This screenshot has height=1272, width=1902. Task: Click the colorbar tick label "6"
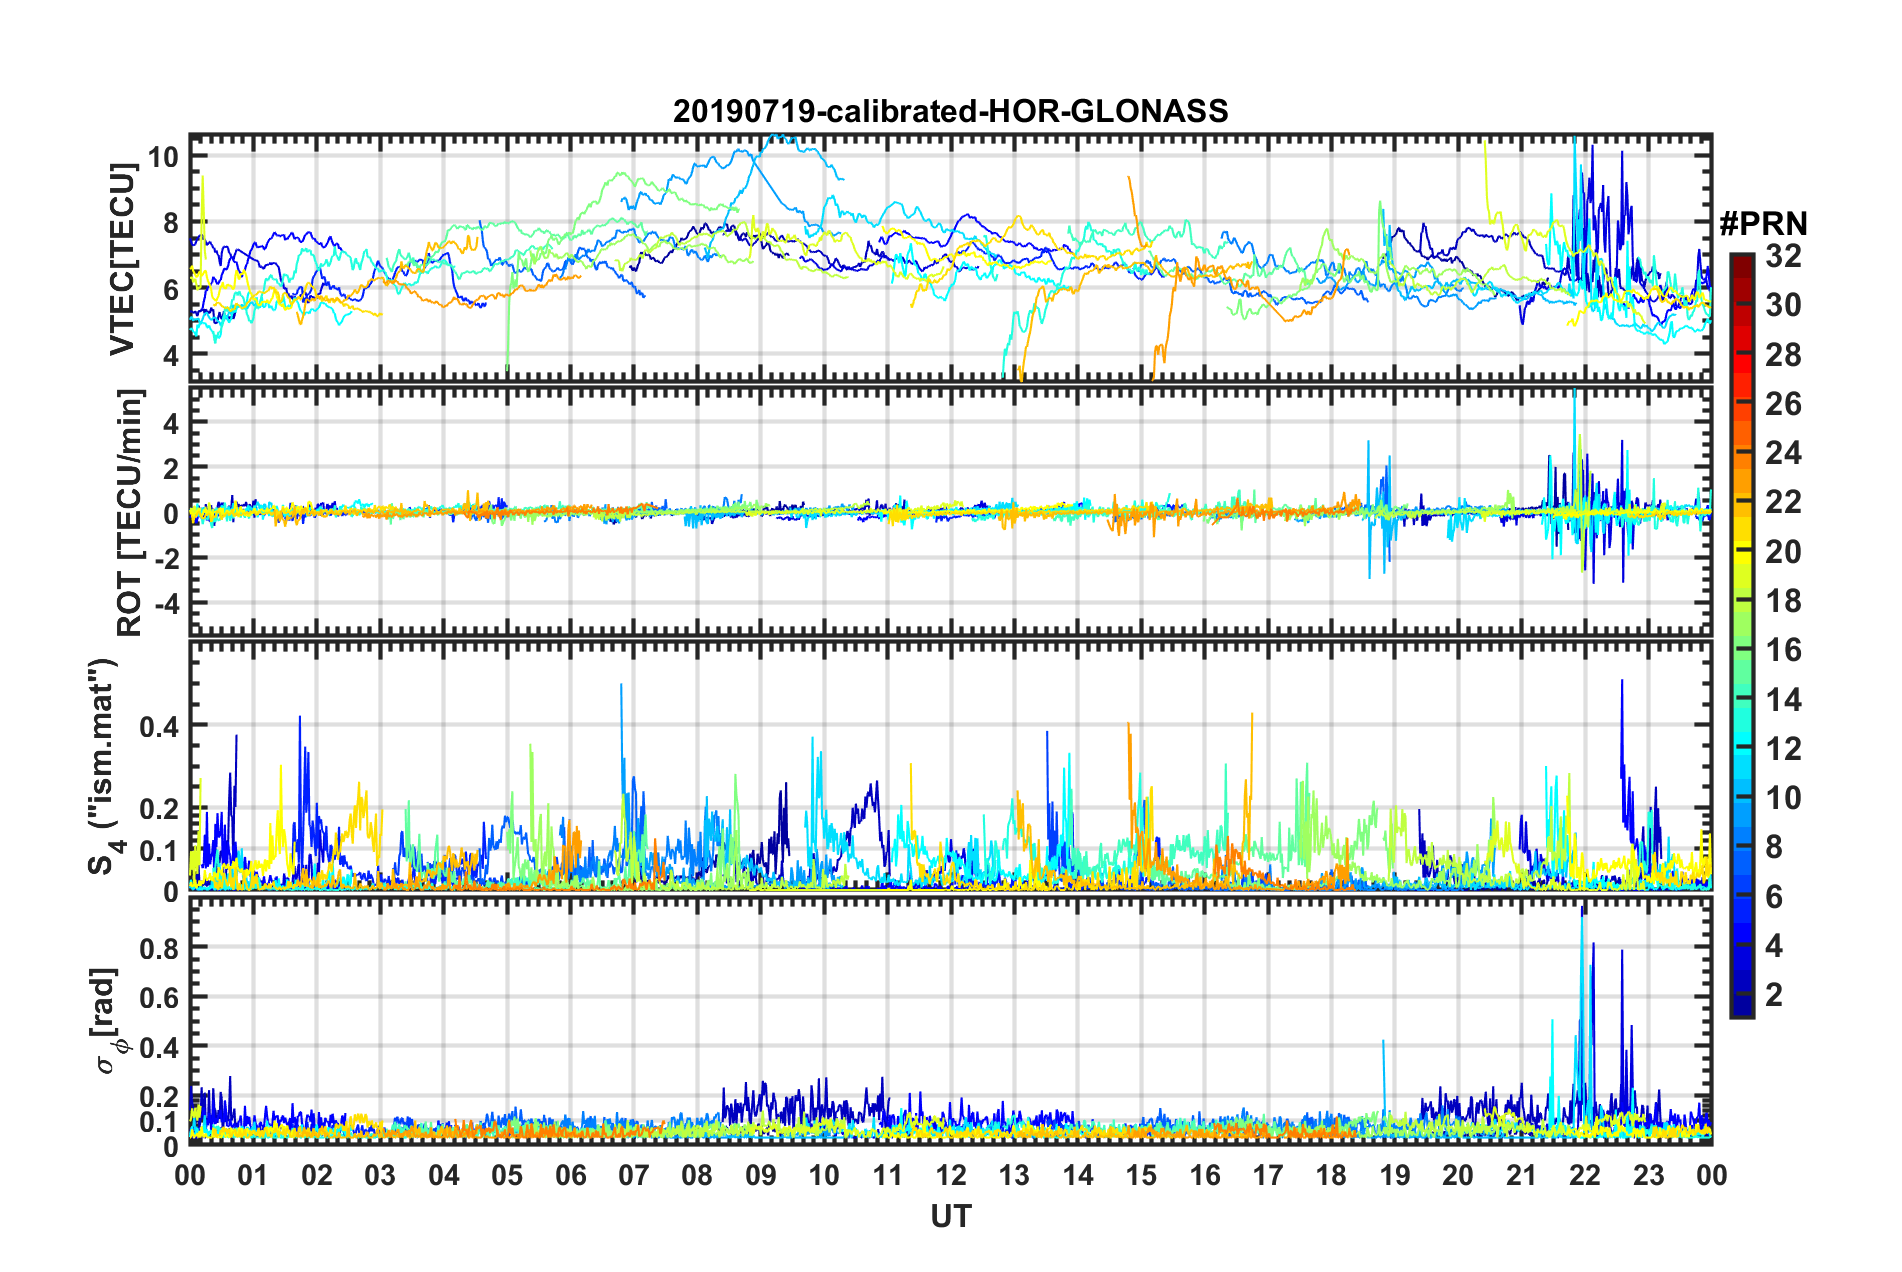[1774, 896]
